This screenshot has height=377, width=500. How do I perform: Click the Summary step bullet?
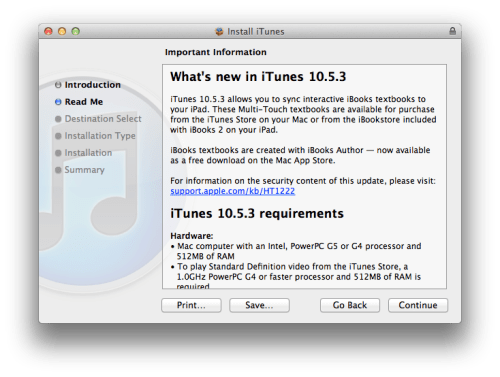[58, 170]
